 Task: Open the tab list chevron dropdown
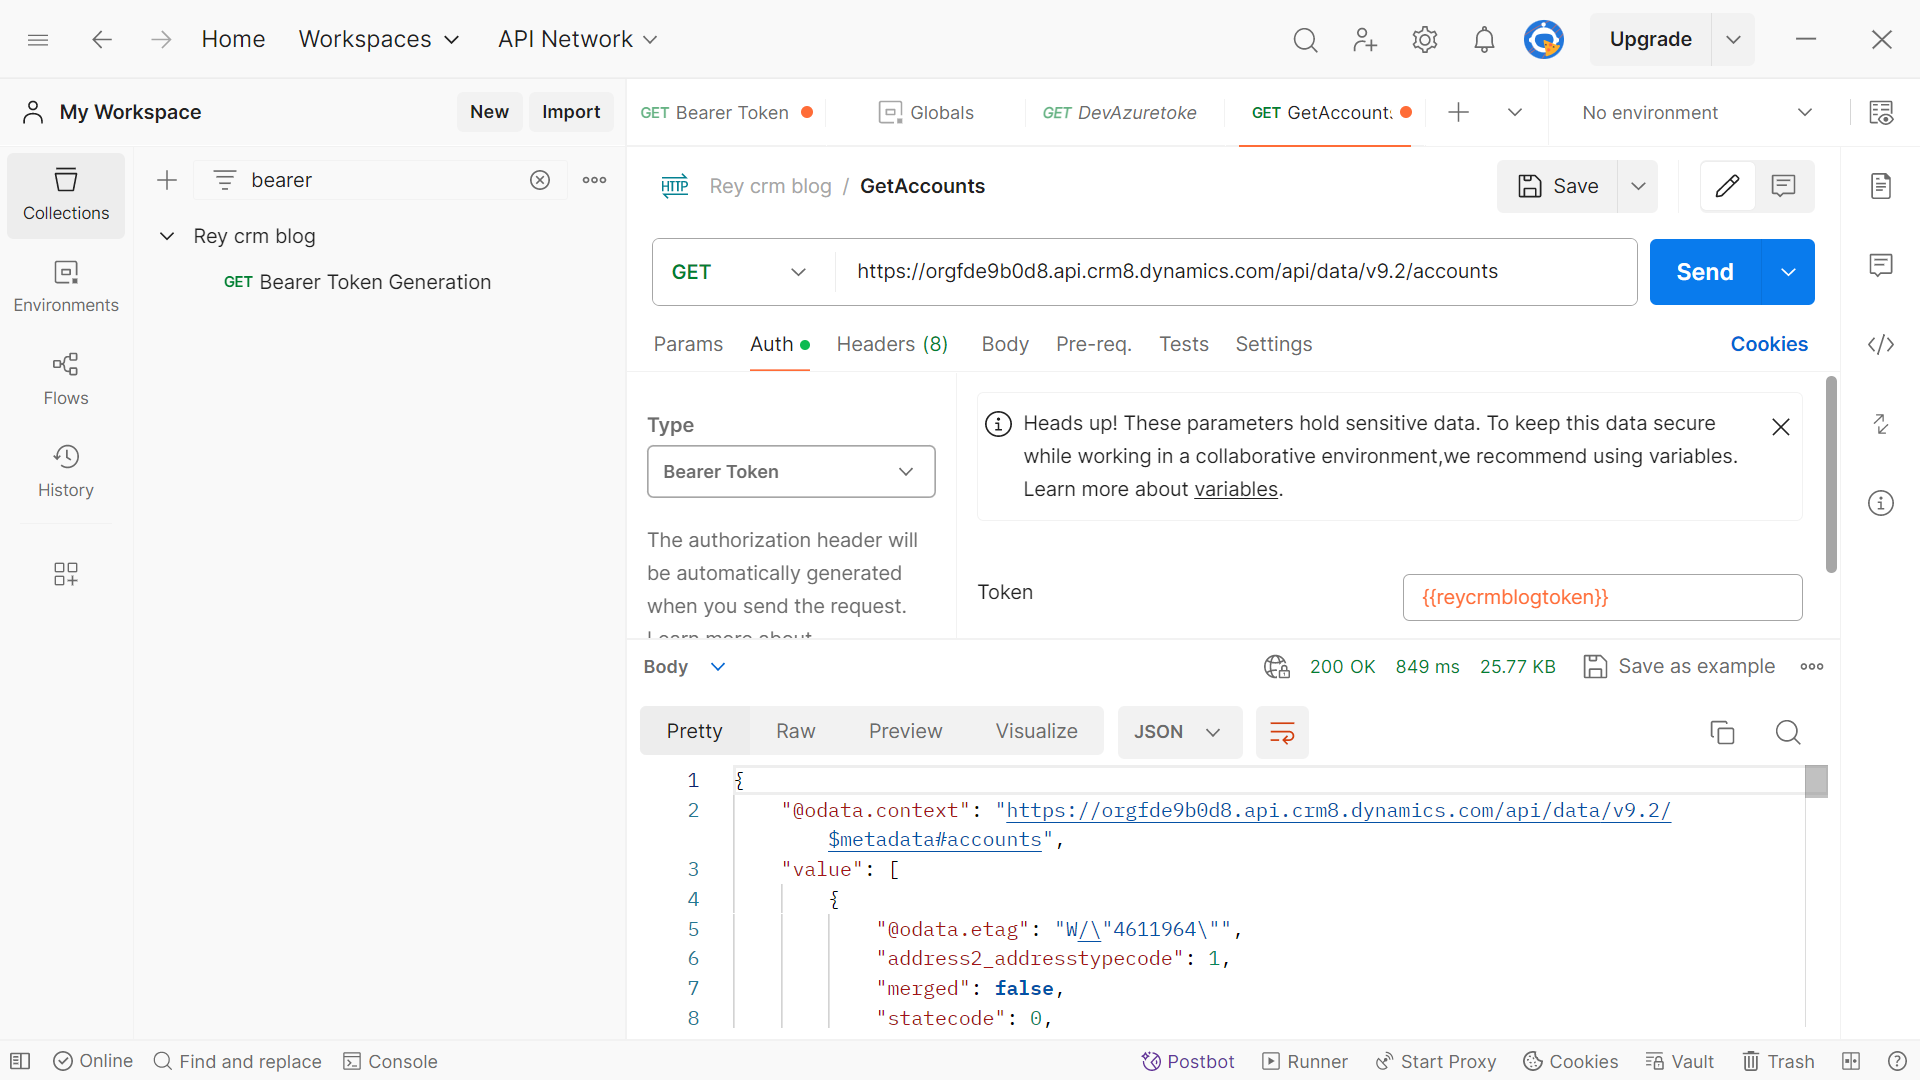coord(1515,112)
